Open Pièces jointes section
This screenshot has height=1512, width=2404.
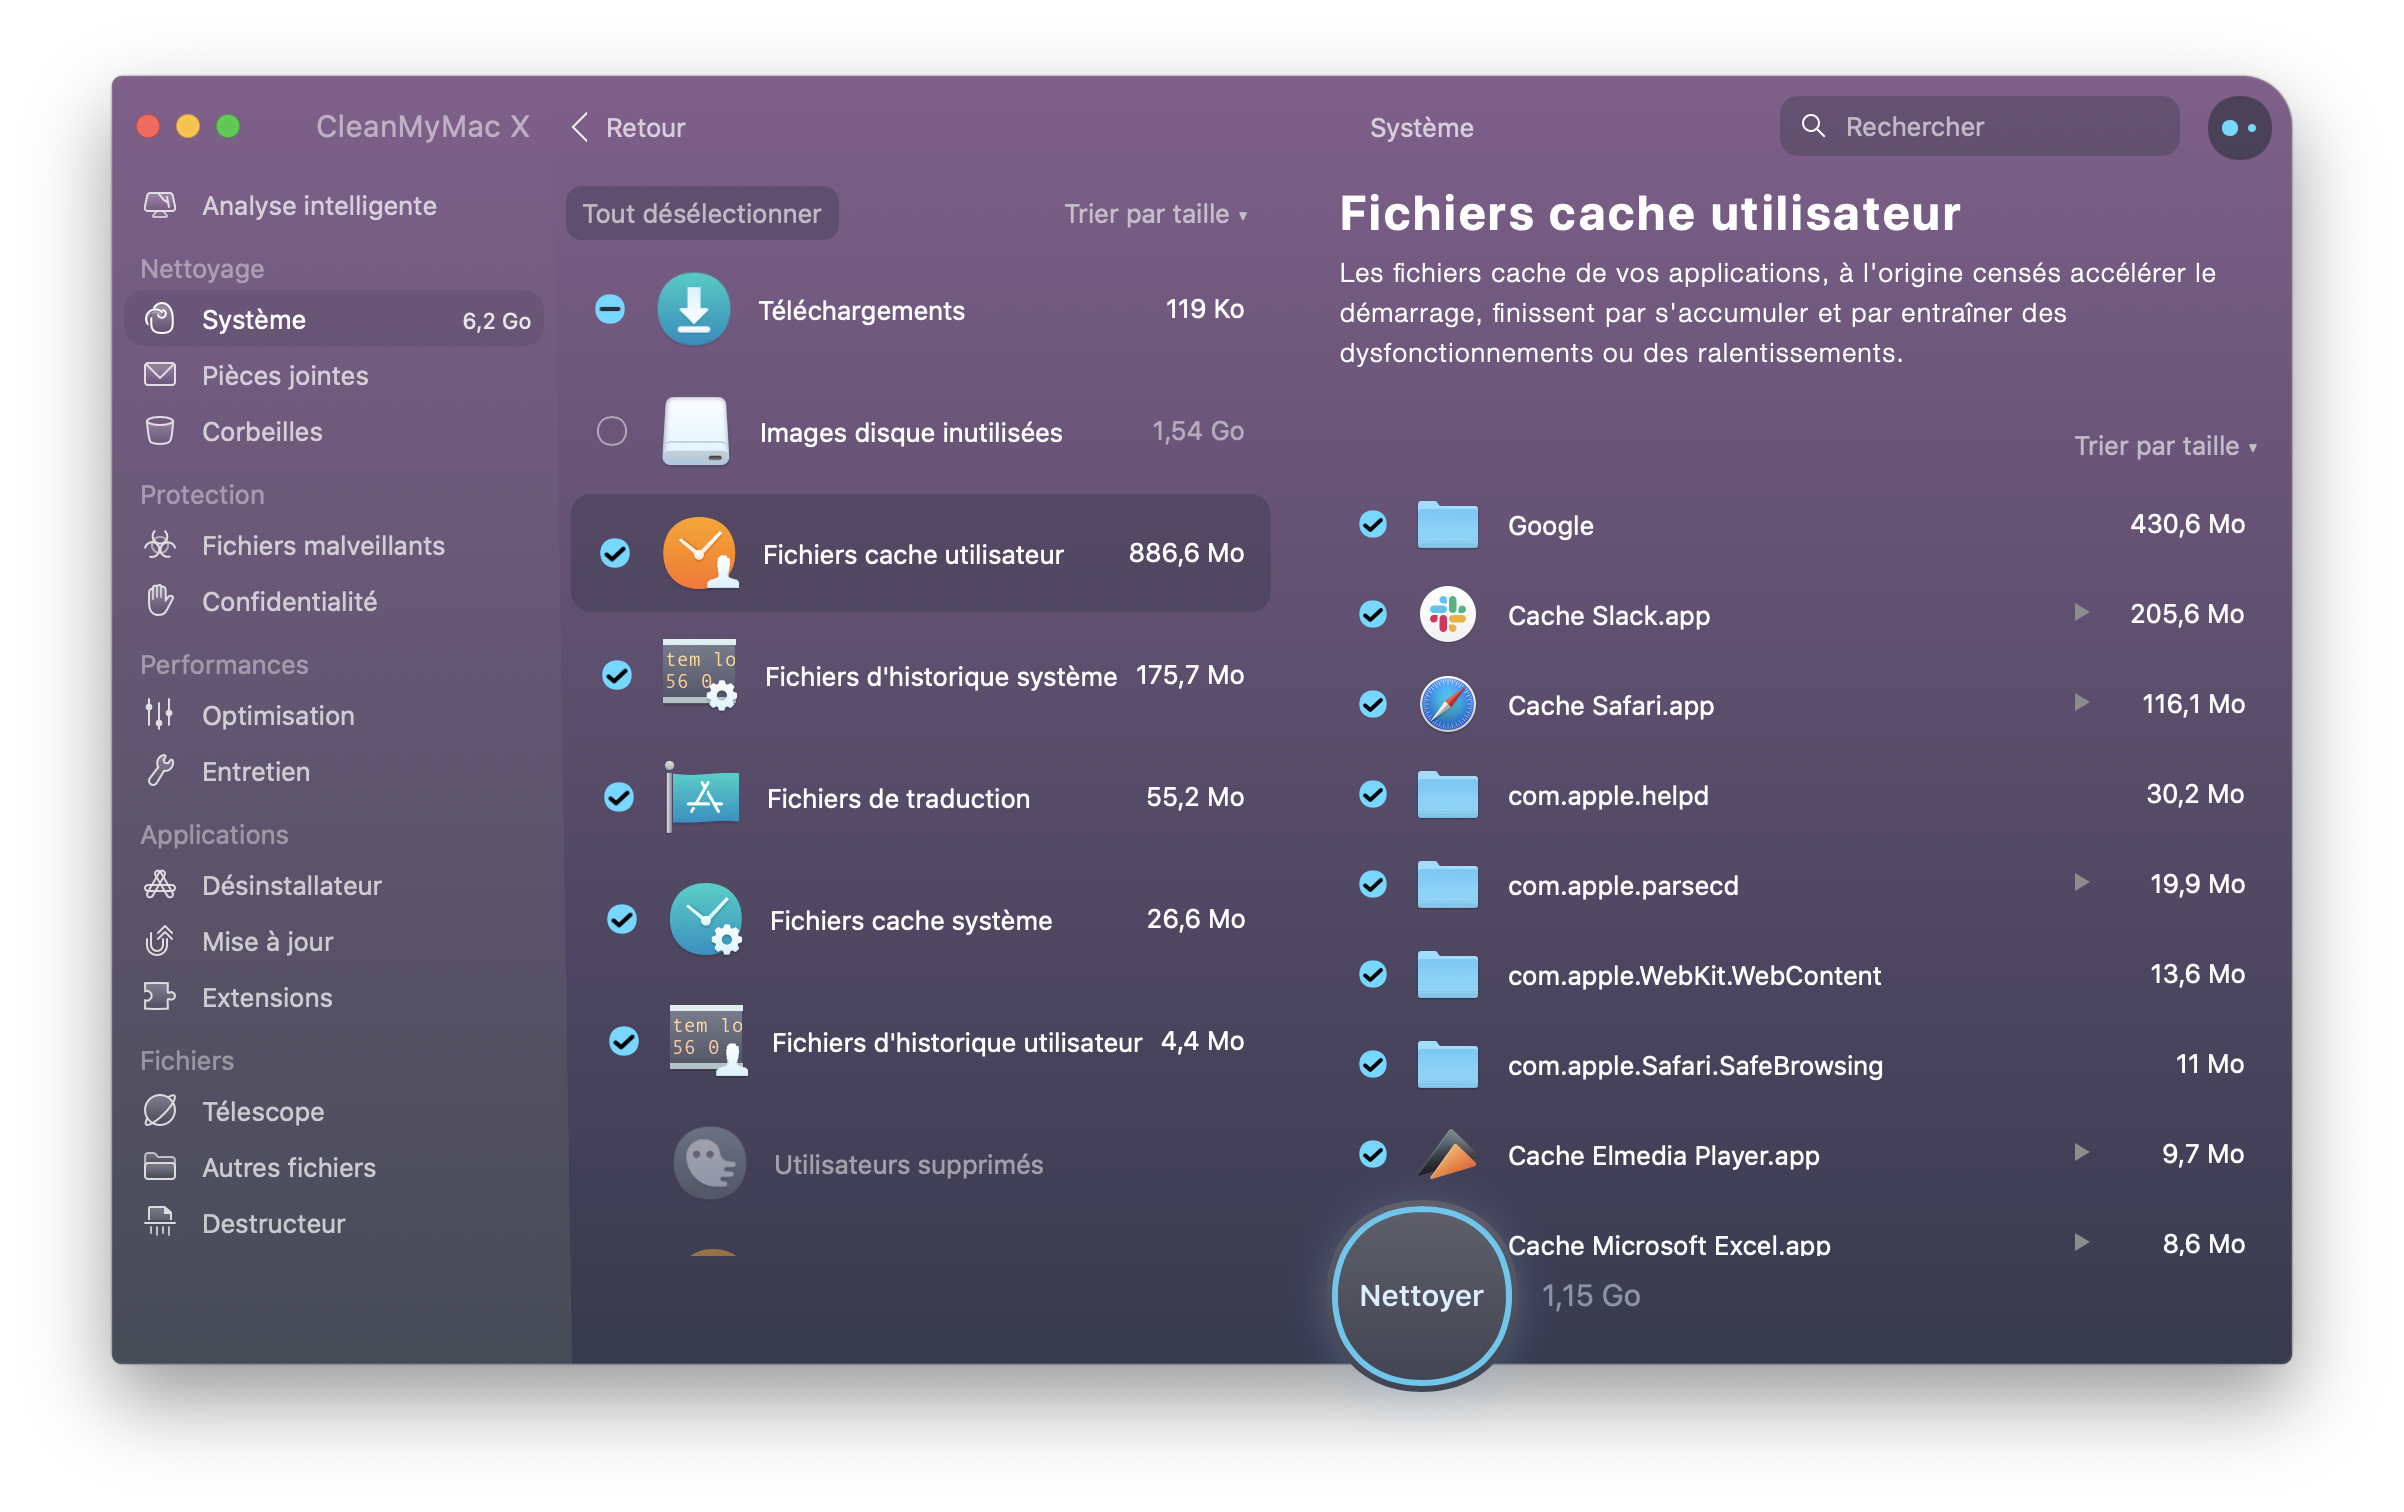coord(256,376)
